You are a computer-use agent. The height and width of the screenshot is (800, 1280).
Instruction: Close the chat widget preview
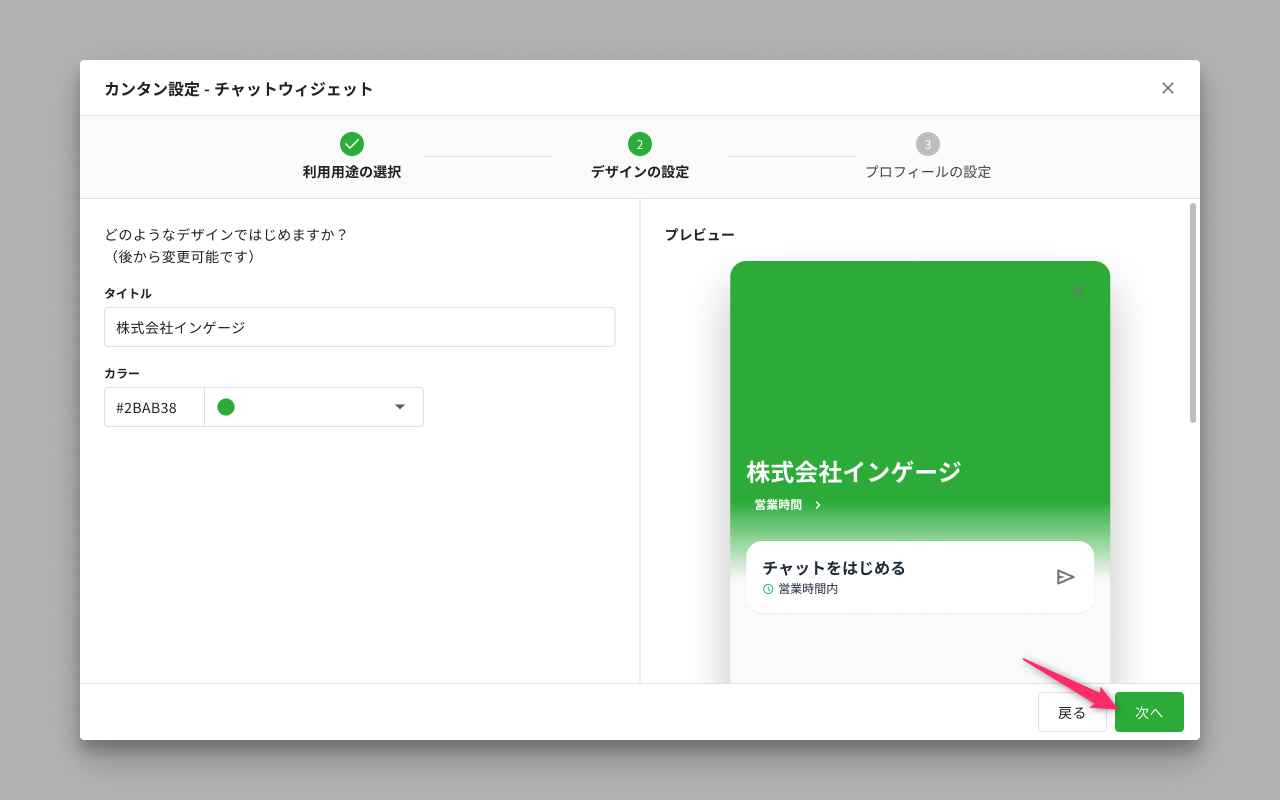[x=1078, y=291]
